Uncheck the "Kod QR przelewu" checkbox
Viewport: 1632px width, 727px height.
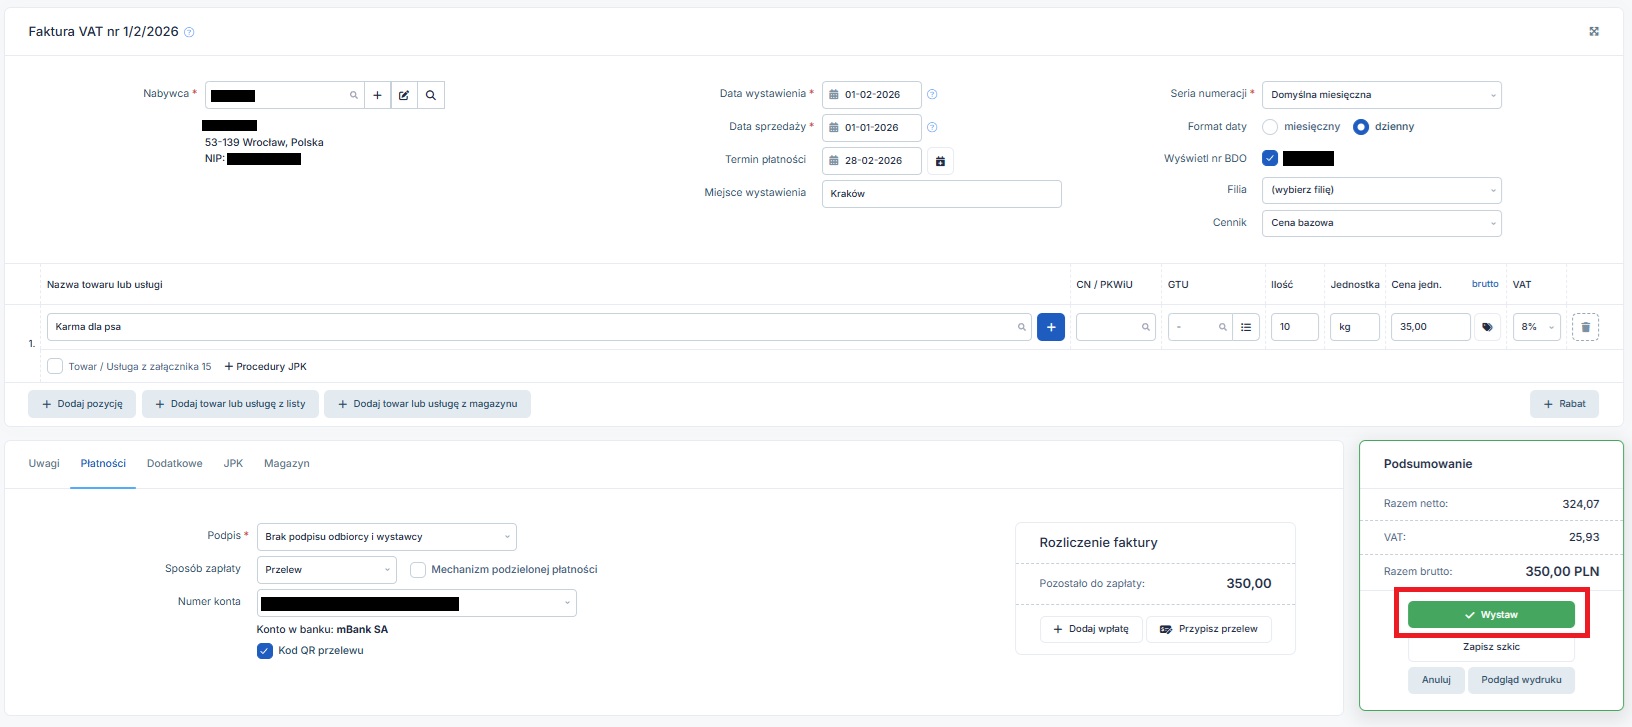click(265, 651)
